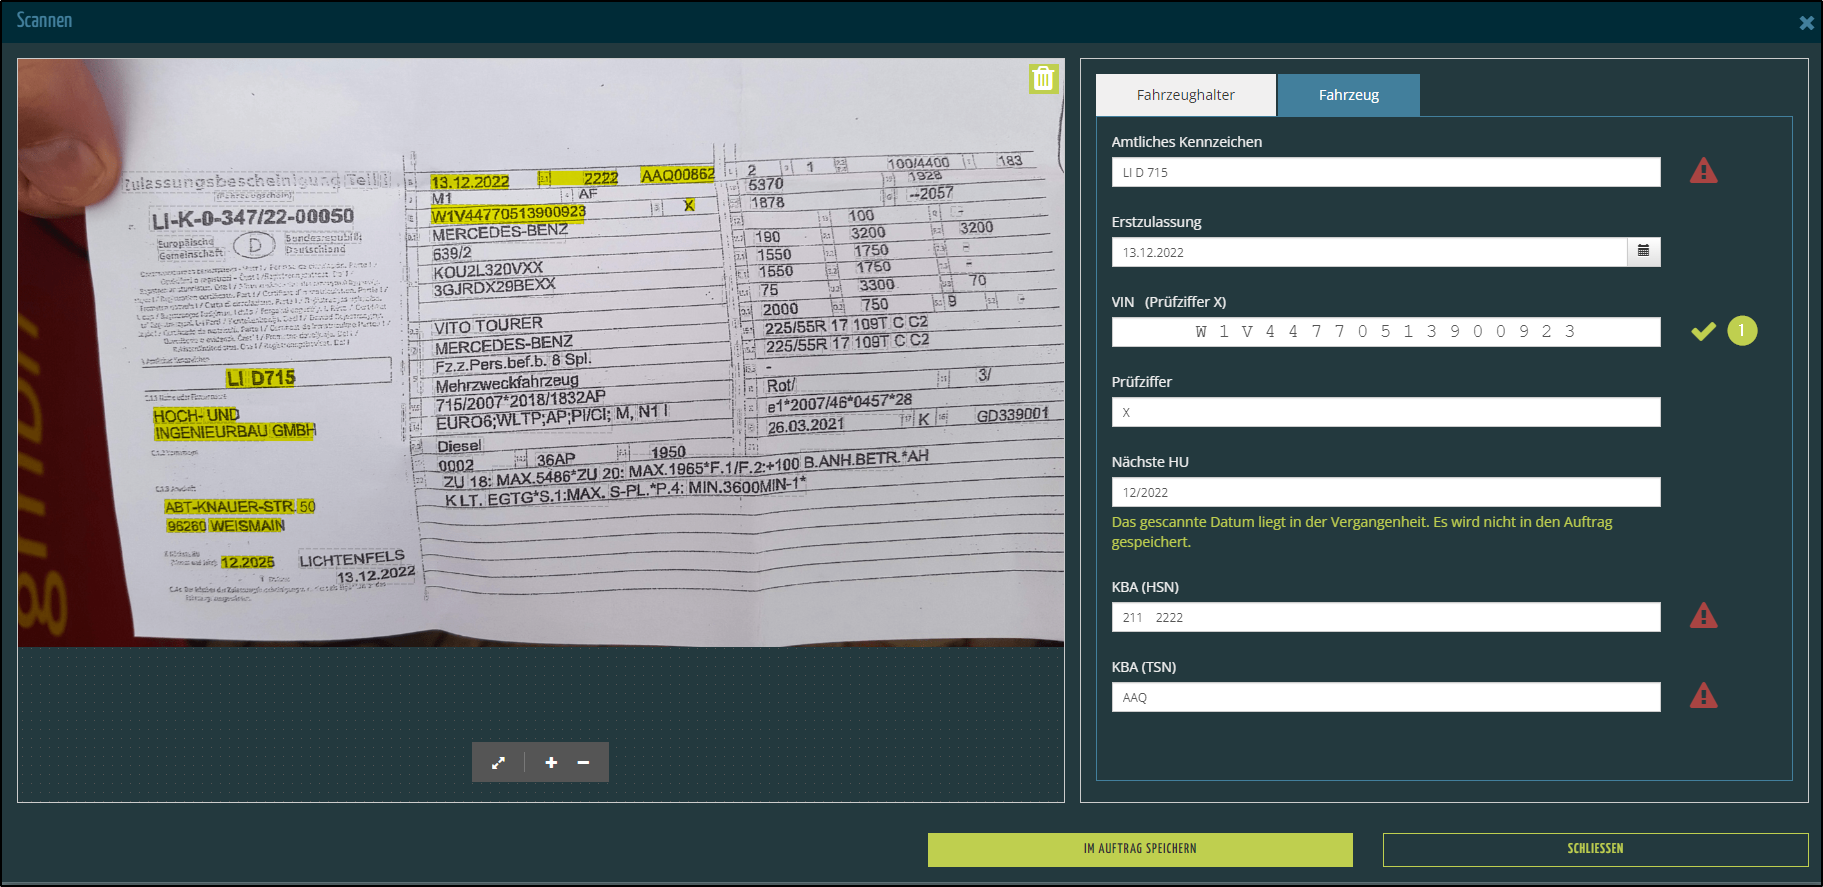
Task: Zoom in on the scanned document
Action: (x=551, y=762)
